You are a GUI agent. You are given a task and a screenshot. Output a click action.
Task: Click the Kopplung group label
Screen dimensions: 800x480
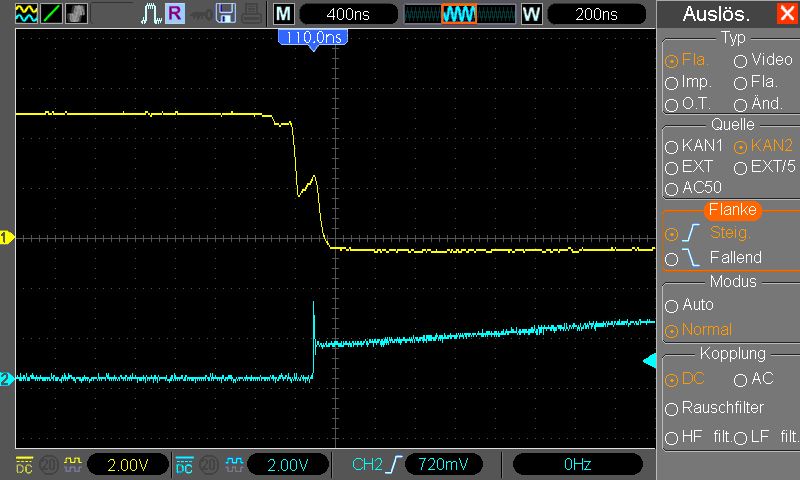tap(733, 353)
